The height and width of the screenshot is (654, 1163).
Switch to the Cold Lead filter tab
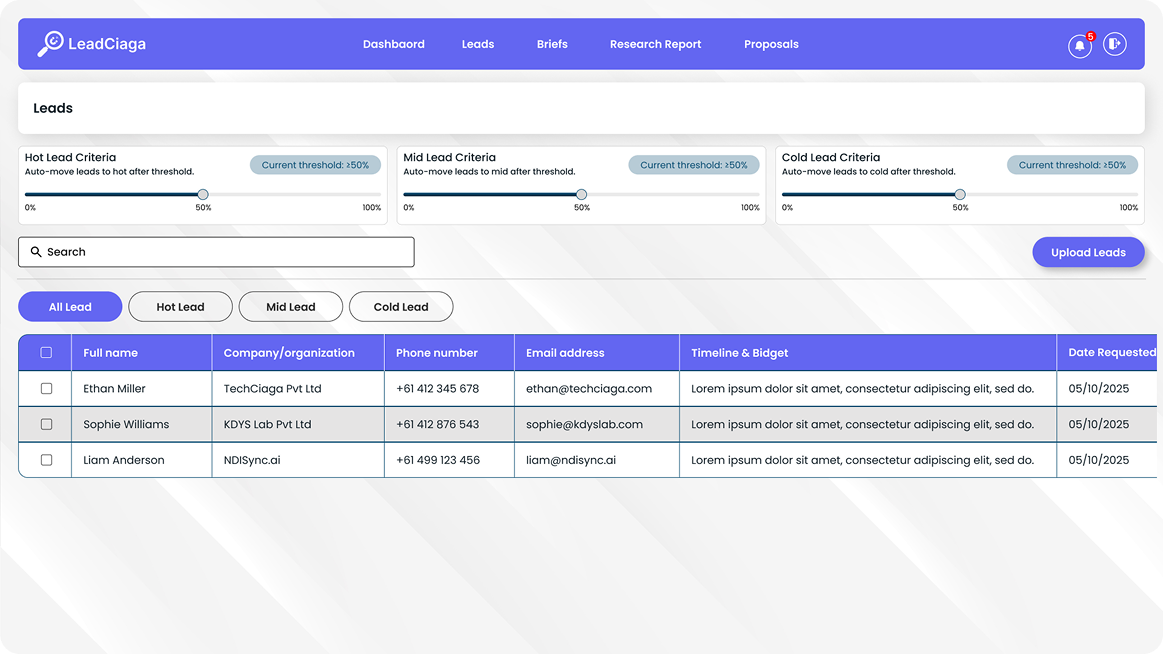401,306
